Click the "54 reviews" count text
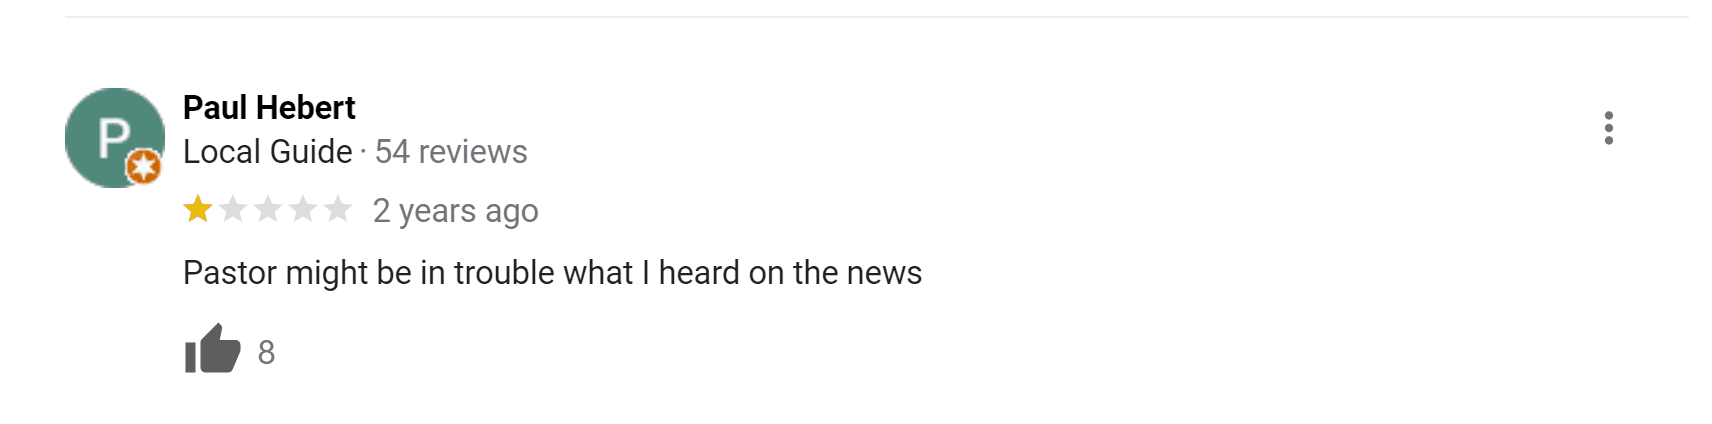The height and width of the screenshot is (424, 1712). pos(451,152)
